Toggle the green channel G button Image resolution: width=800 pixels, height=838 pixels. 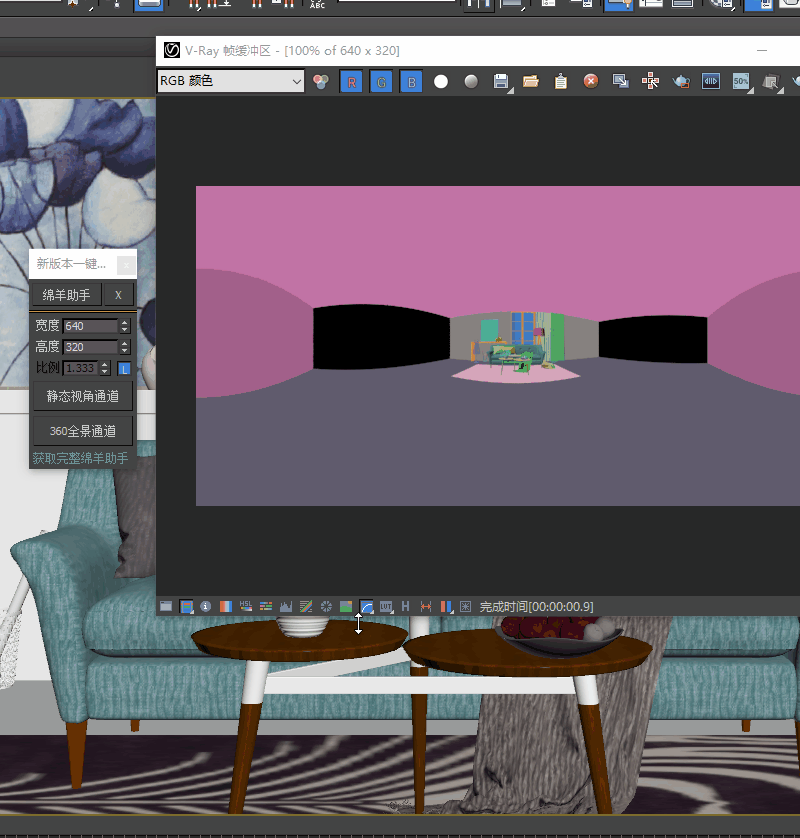pos(381,82)
